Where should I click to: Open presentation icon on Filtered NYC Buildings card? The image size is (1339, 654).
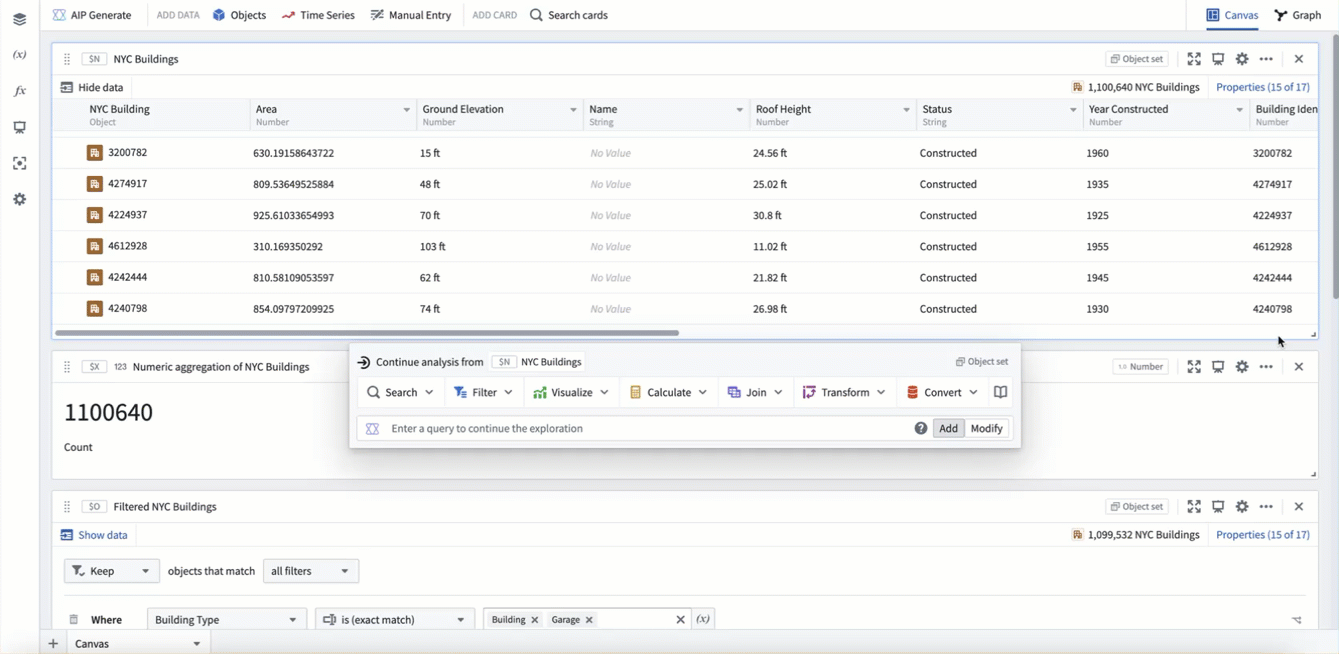point(1218,507)
